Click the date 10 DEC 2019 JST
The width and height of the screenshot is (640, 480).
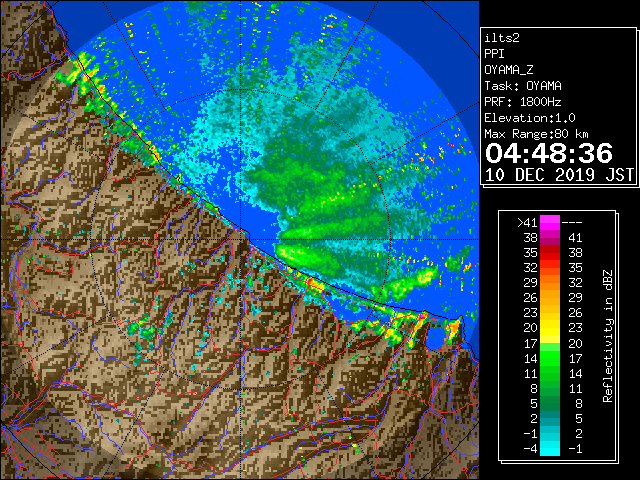[559, 175]
